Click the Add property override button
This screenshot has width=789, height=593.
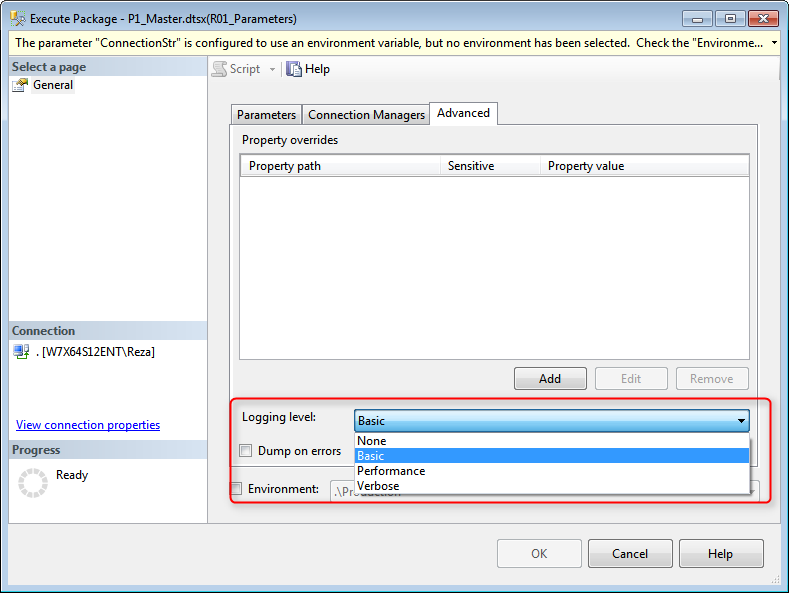tap(550, 379)
